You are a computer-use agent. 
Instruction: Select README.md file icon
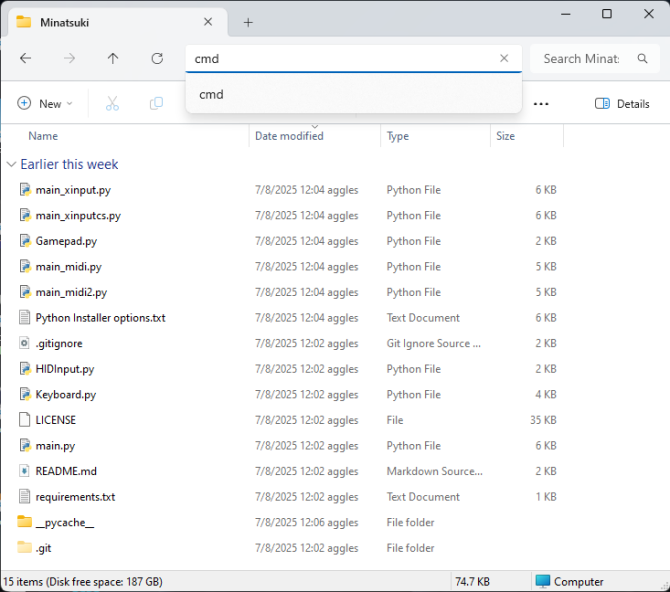pyautogui.click(x=25, y=471)
